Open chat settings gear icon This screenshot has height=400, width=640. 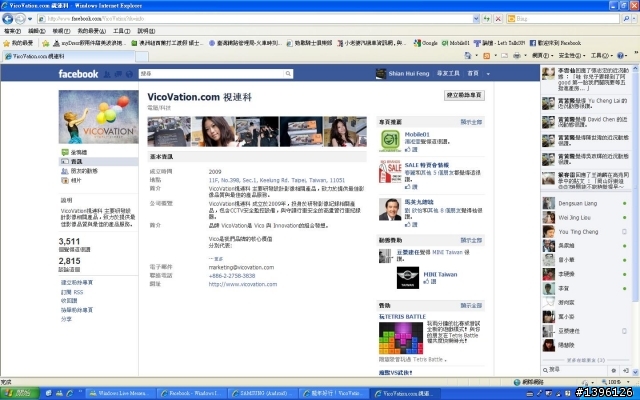[x=613, y=370]
